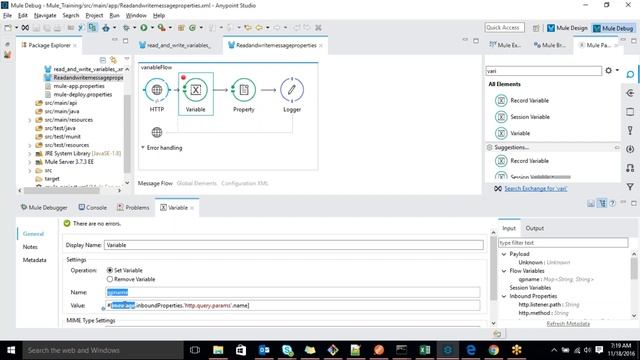Click the palette Scopes square category icon
Viewport: 640px width, 360px height.
click(x=630, y=112)
